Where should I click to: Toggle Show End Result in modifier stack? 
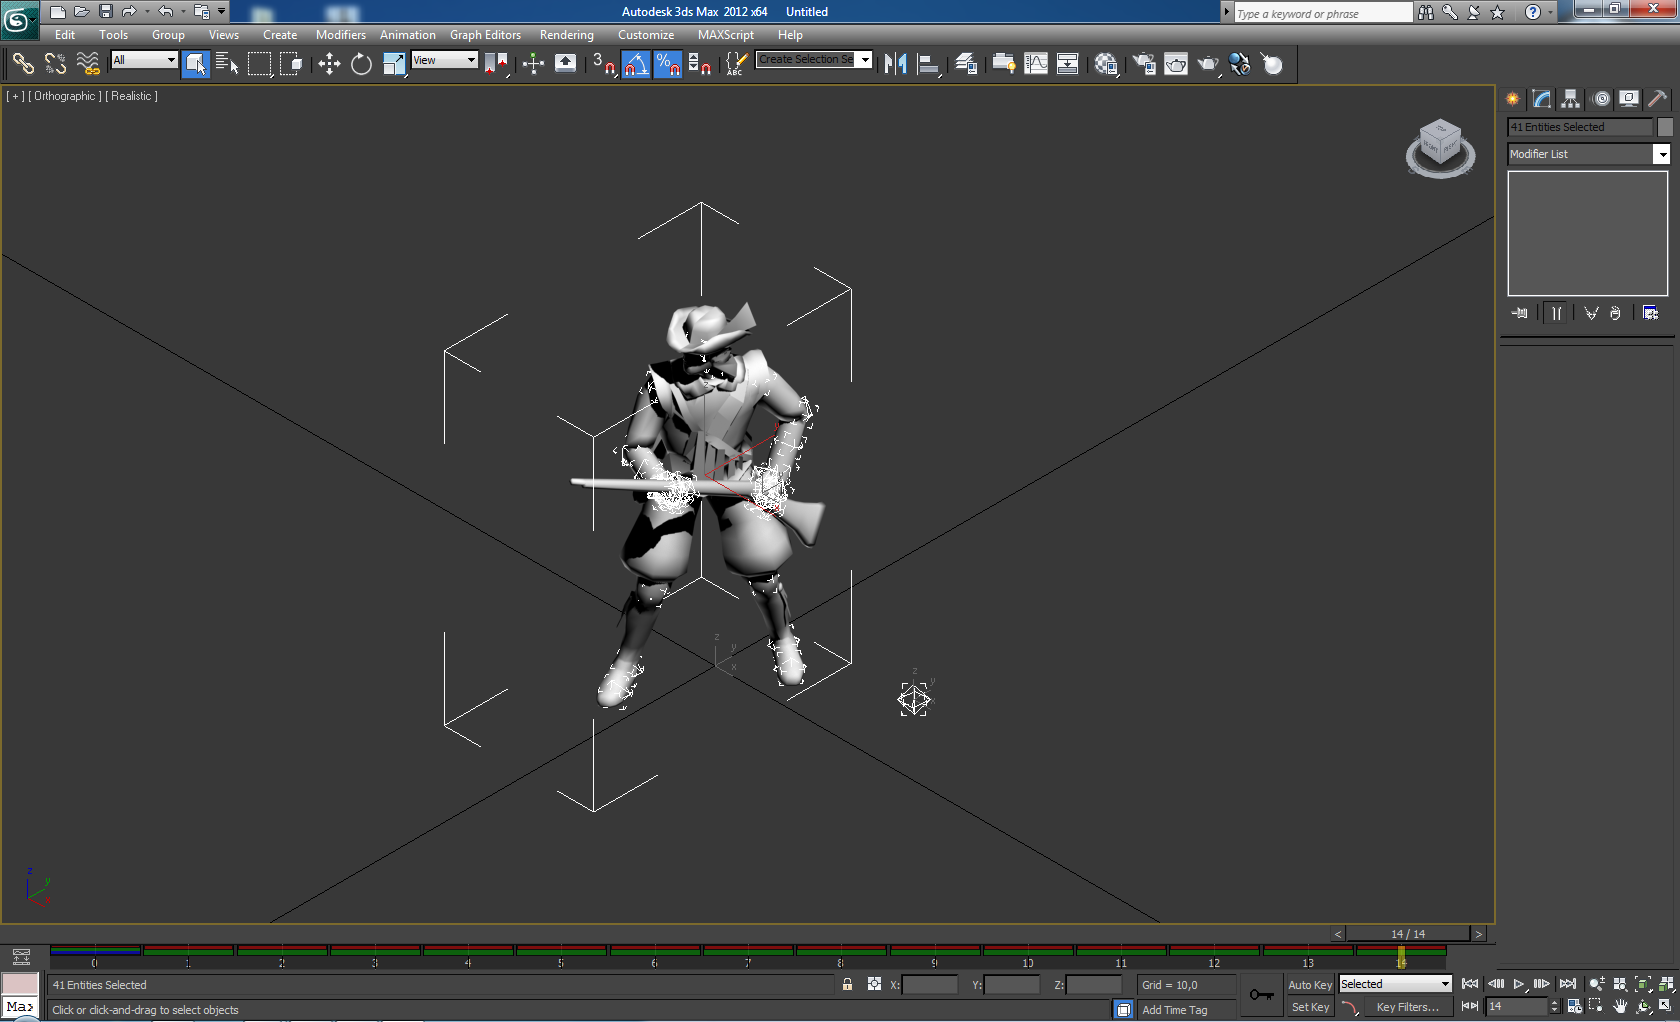[1556, 313]
